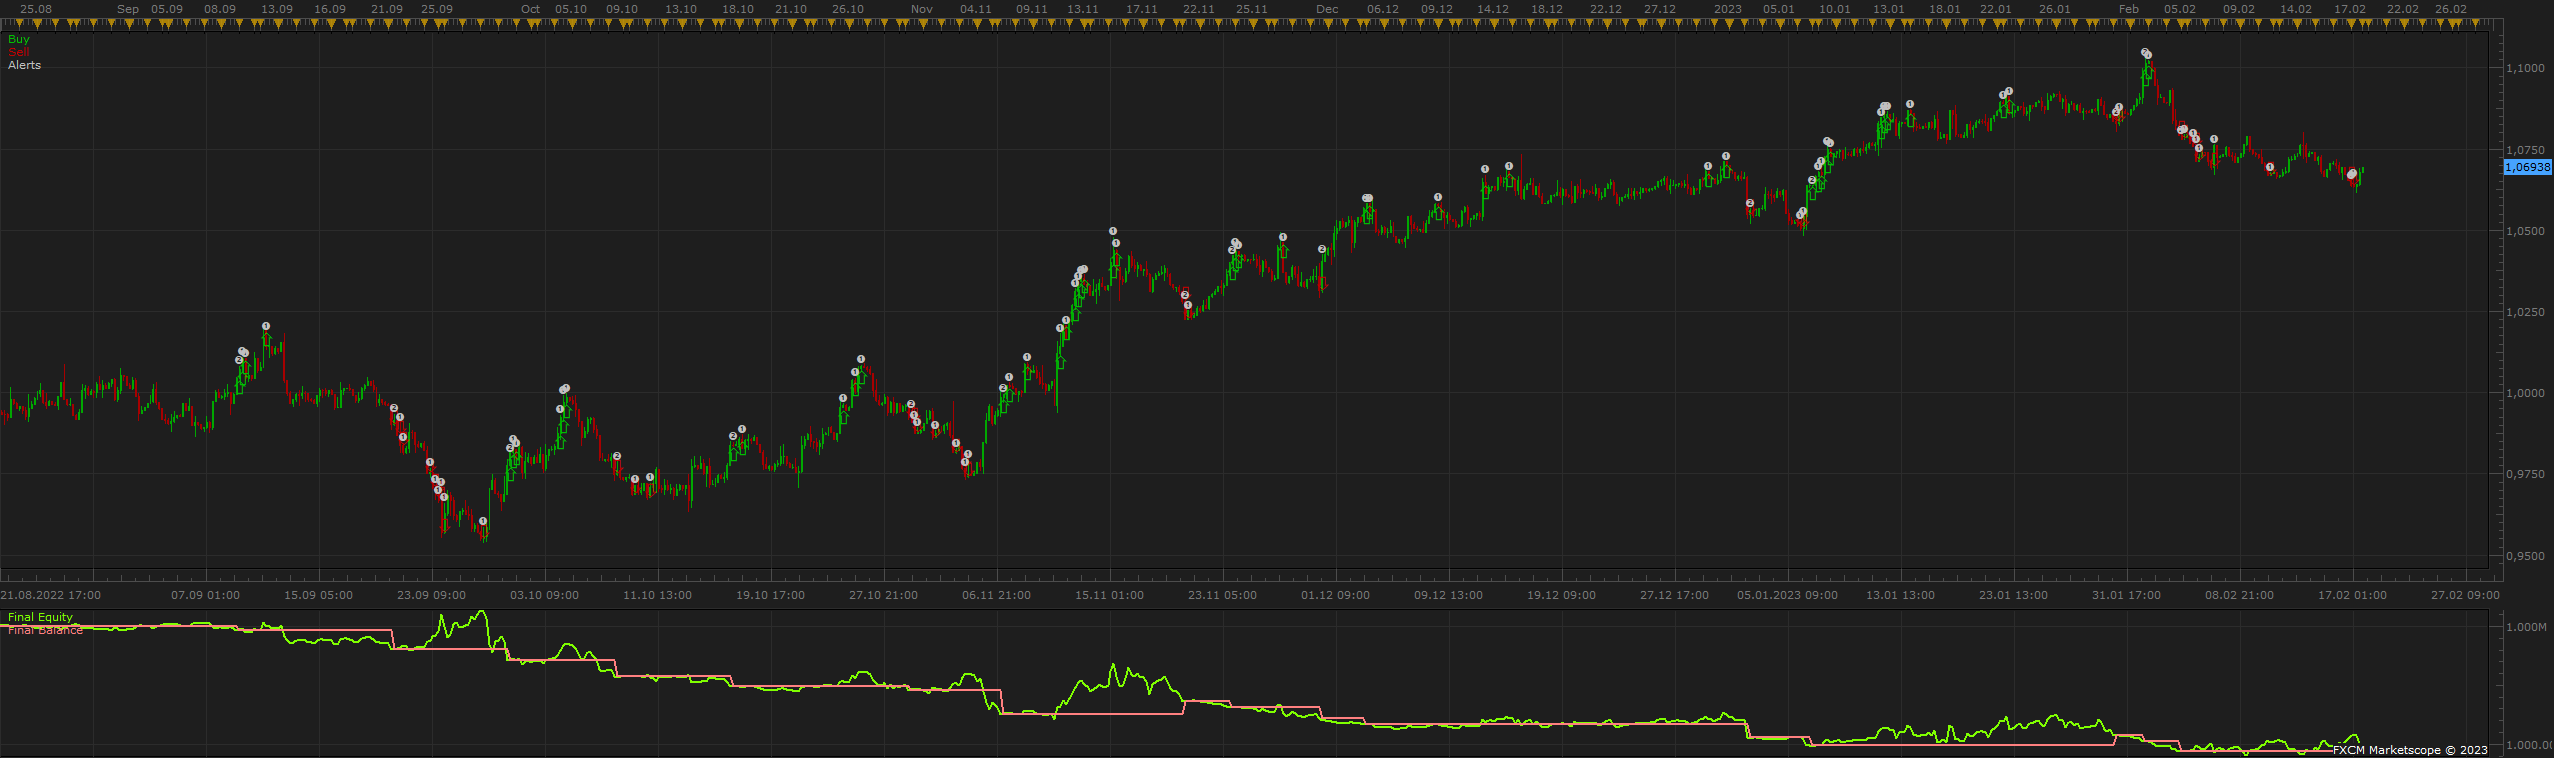Click the green Buy legend label
2554x758 pixels.
pyautogui.click(x=19, y=39)
